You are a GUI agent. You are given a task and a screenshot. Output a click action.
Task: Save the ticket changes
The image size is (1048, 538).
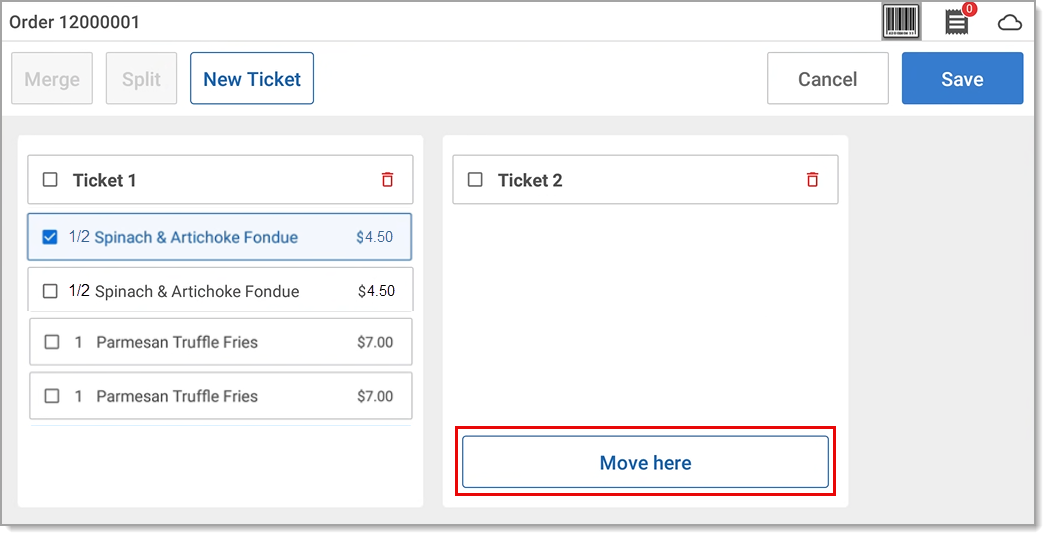pyautogui.click(x=962, y=79)
